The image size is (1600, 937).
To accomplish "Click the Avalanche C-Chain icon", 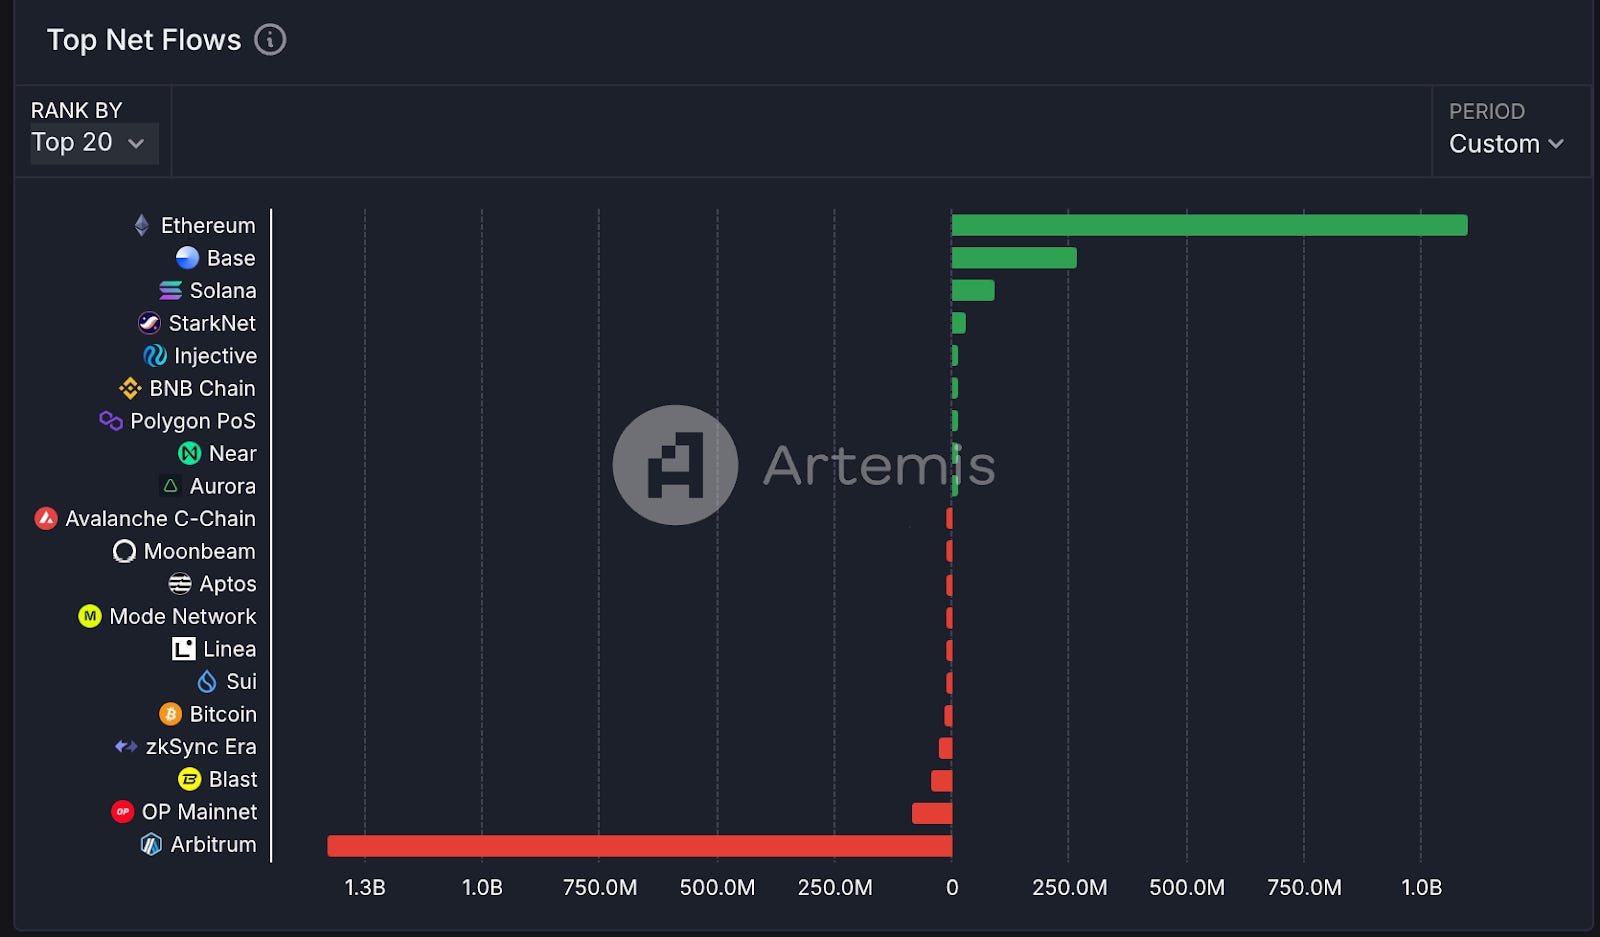I will [46, 519].
